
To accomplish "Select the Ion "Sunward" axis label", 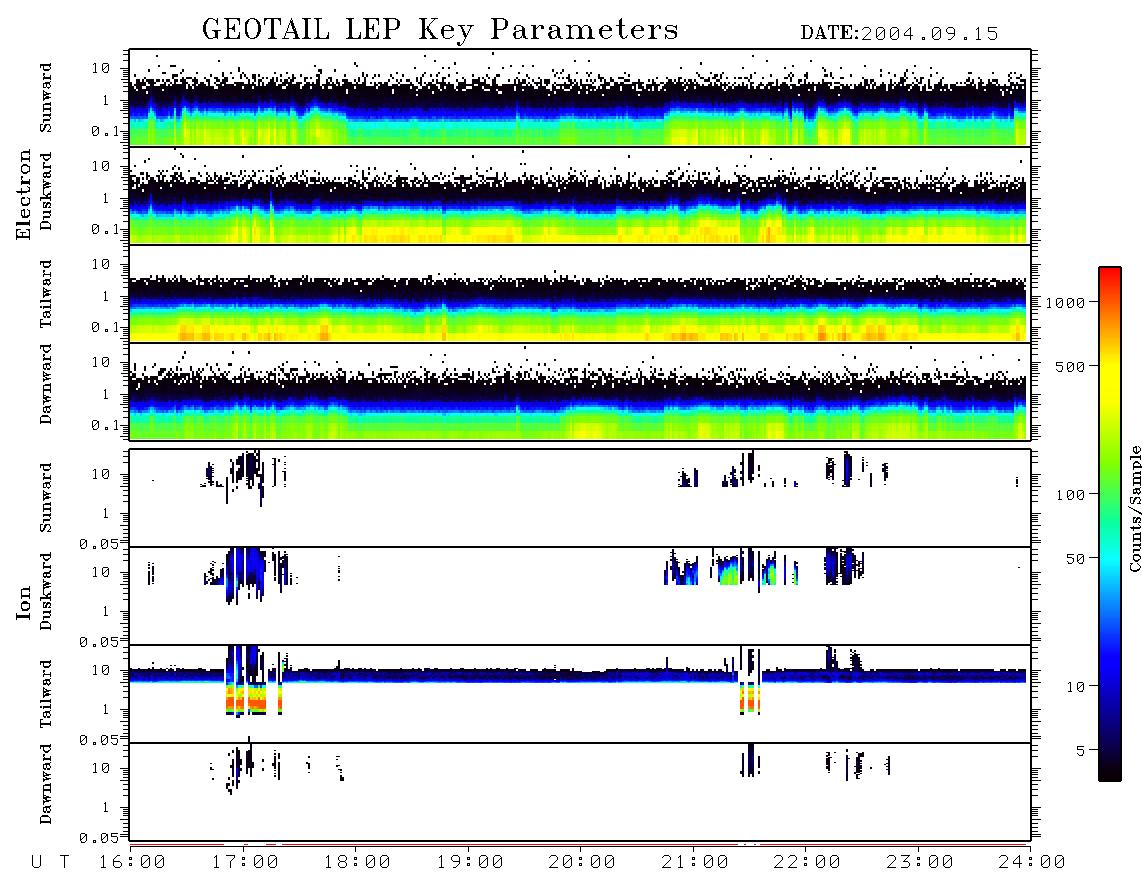I will point(46,498).
